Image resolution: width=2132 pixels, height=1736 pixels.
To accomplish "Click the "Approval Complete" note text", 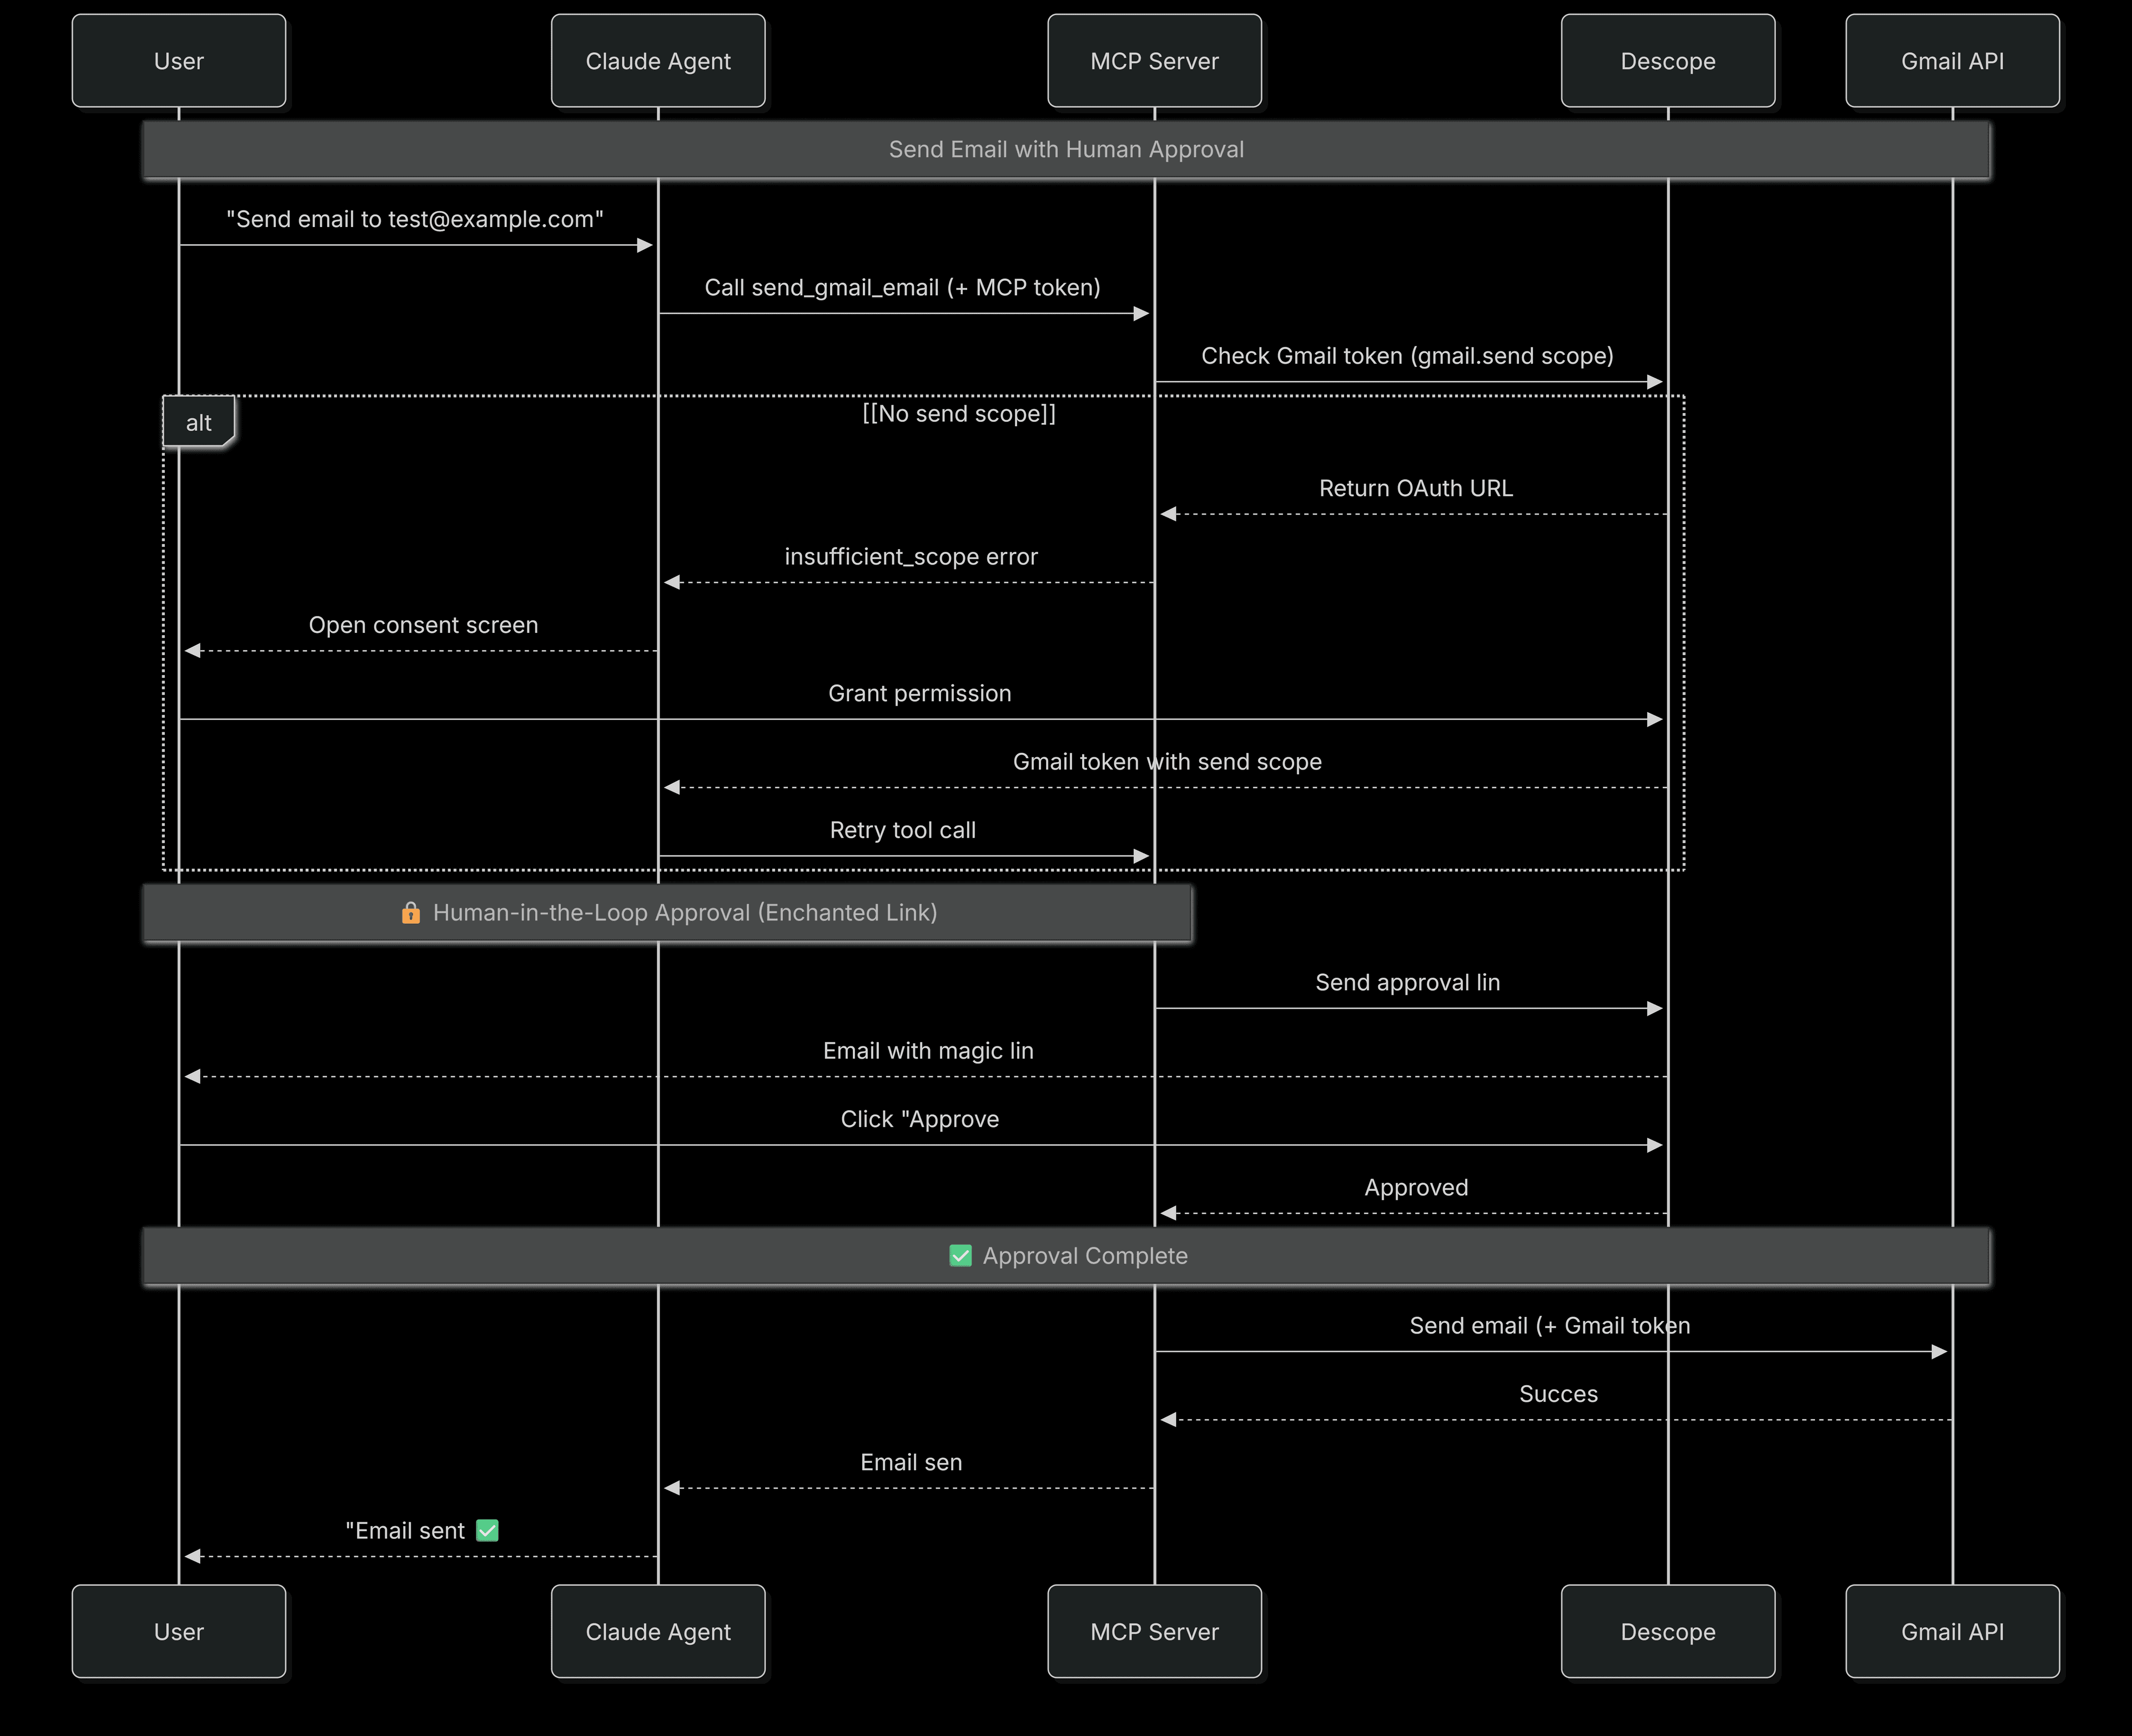I will (1085, 1256).
